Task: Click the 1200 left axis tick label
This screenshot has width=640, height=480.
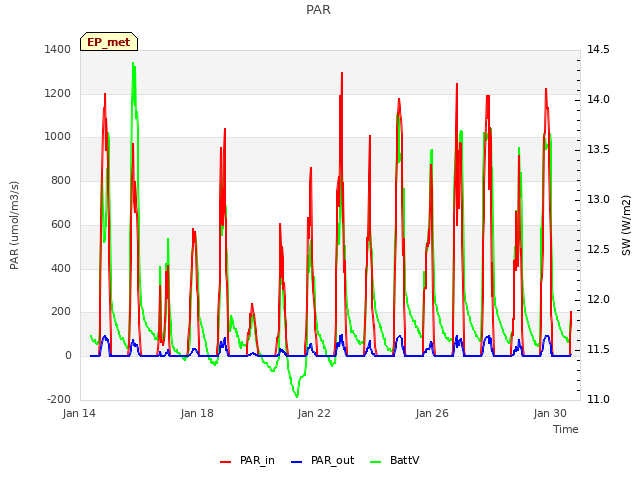Action: 58,93
